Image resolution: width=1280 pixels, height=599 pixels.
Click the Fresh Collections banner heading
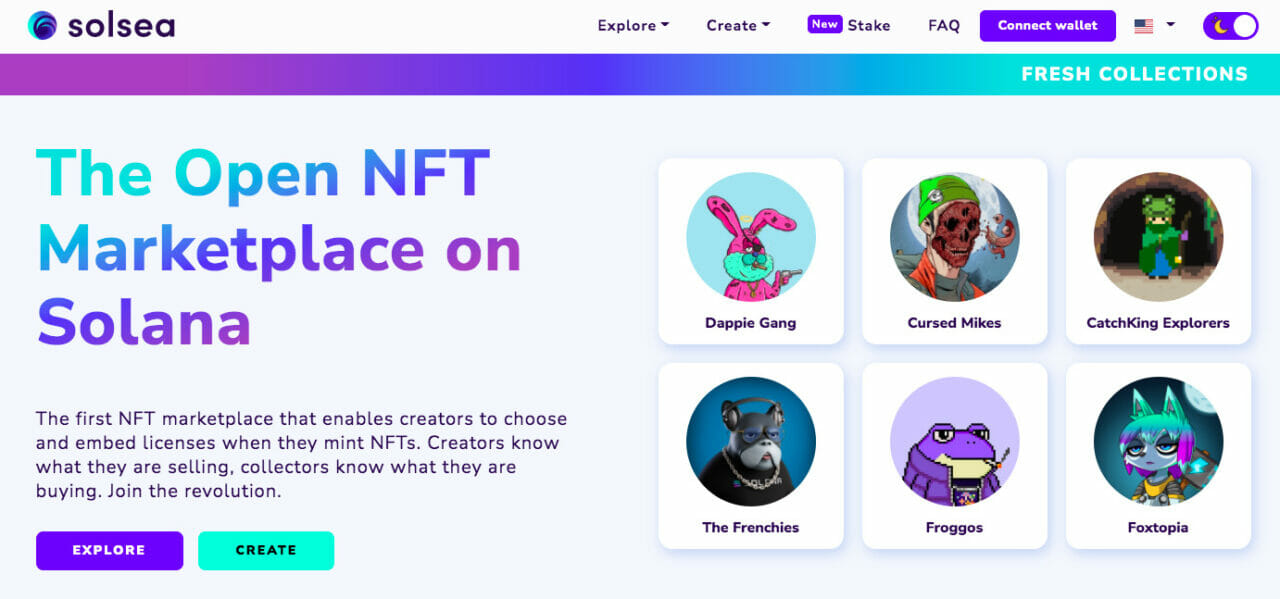pyautogui.click(x=1134, y=74)
